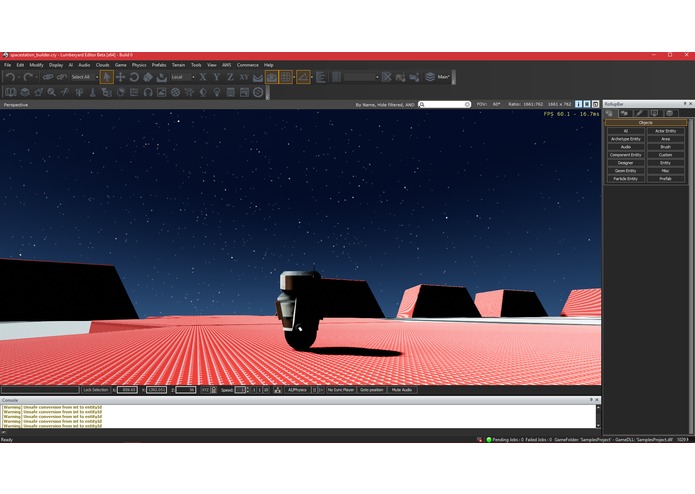Toggle the AI/Physics button
This screenshot has width=695, height=494.
(297, 390)
